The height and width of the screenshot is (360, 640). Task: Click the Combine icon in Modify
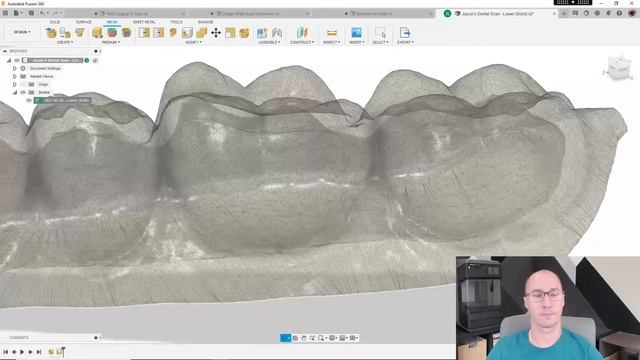(201, 33)
